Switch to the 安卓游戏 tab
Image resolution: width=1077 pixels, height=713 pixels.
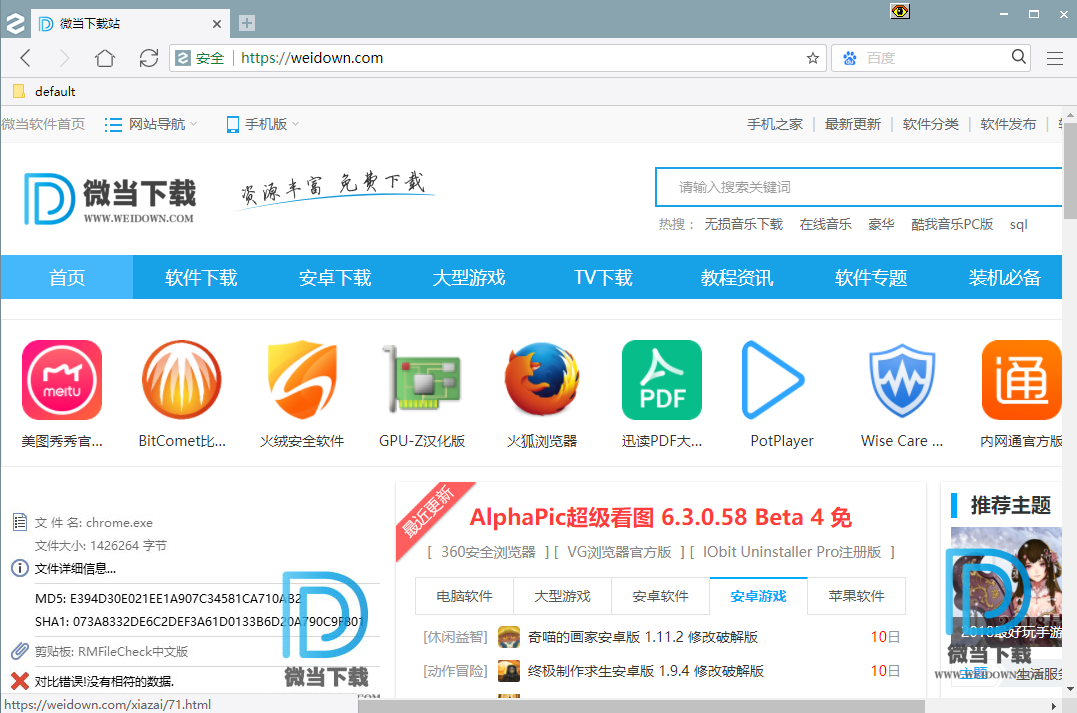[x=758, y=596]
